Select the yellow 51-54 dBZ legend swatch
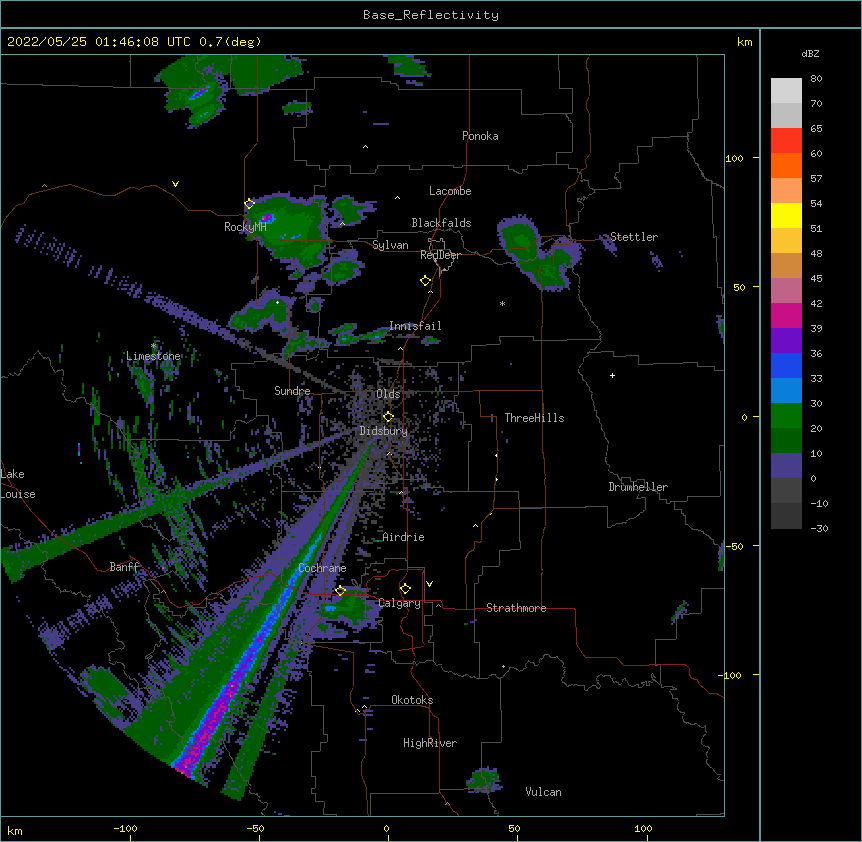 pyautogui.click(x=786, y=216)
